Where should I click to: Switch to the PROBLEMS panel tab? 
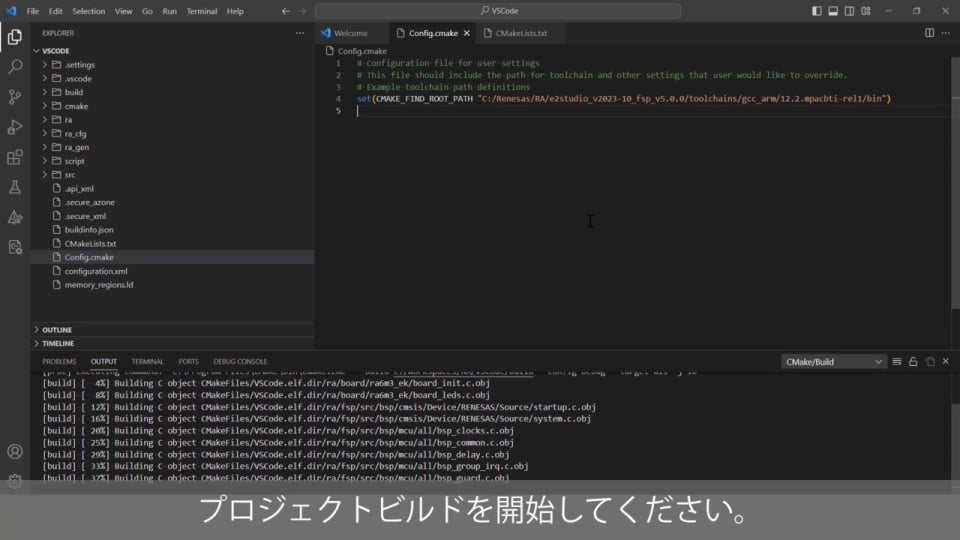pyautogui.click(x=59, y=361)
